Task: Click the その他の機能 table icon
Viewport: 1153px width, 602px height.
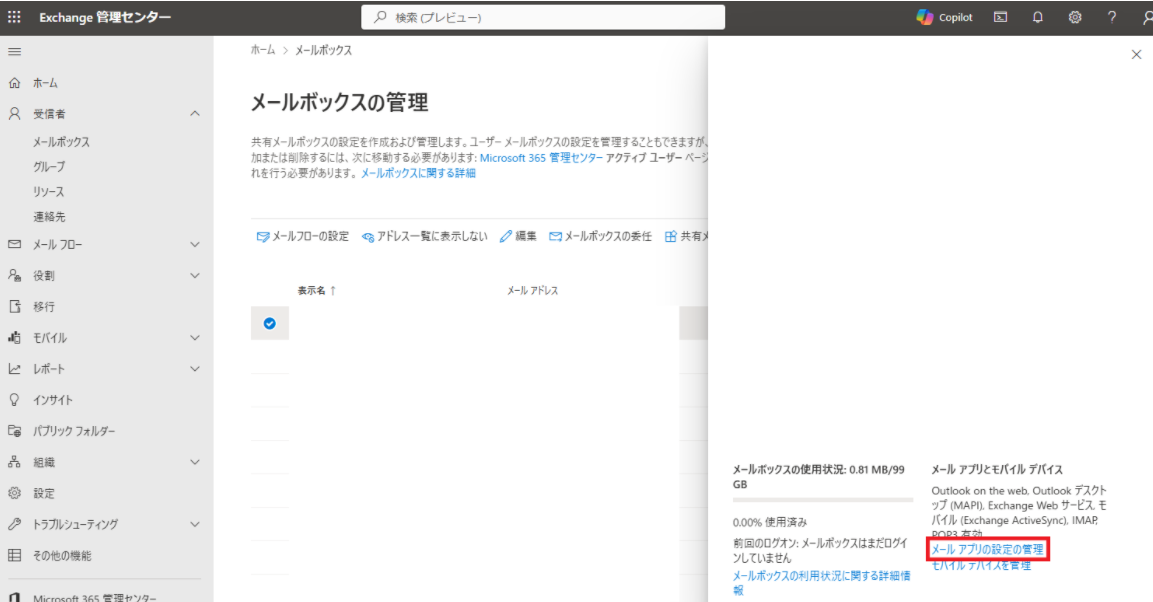Action: pos(14,555)
